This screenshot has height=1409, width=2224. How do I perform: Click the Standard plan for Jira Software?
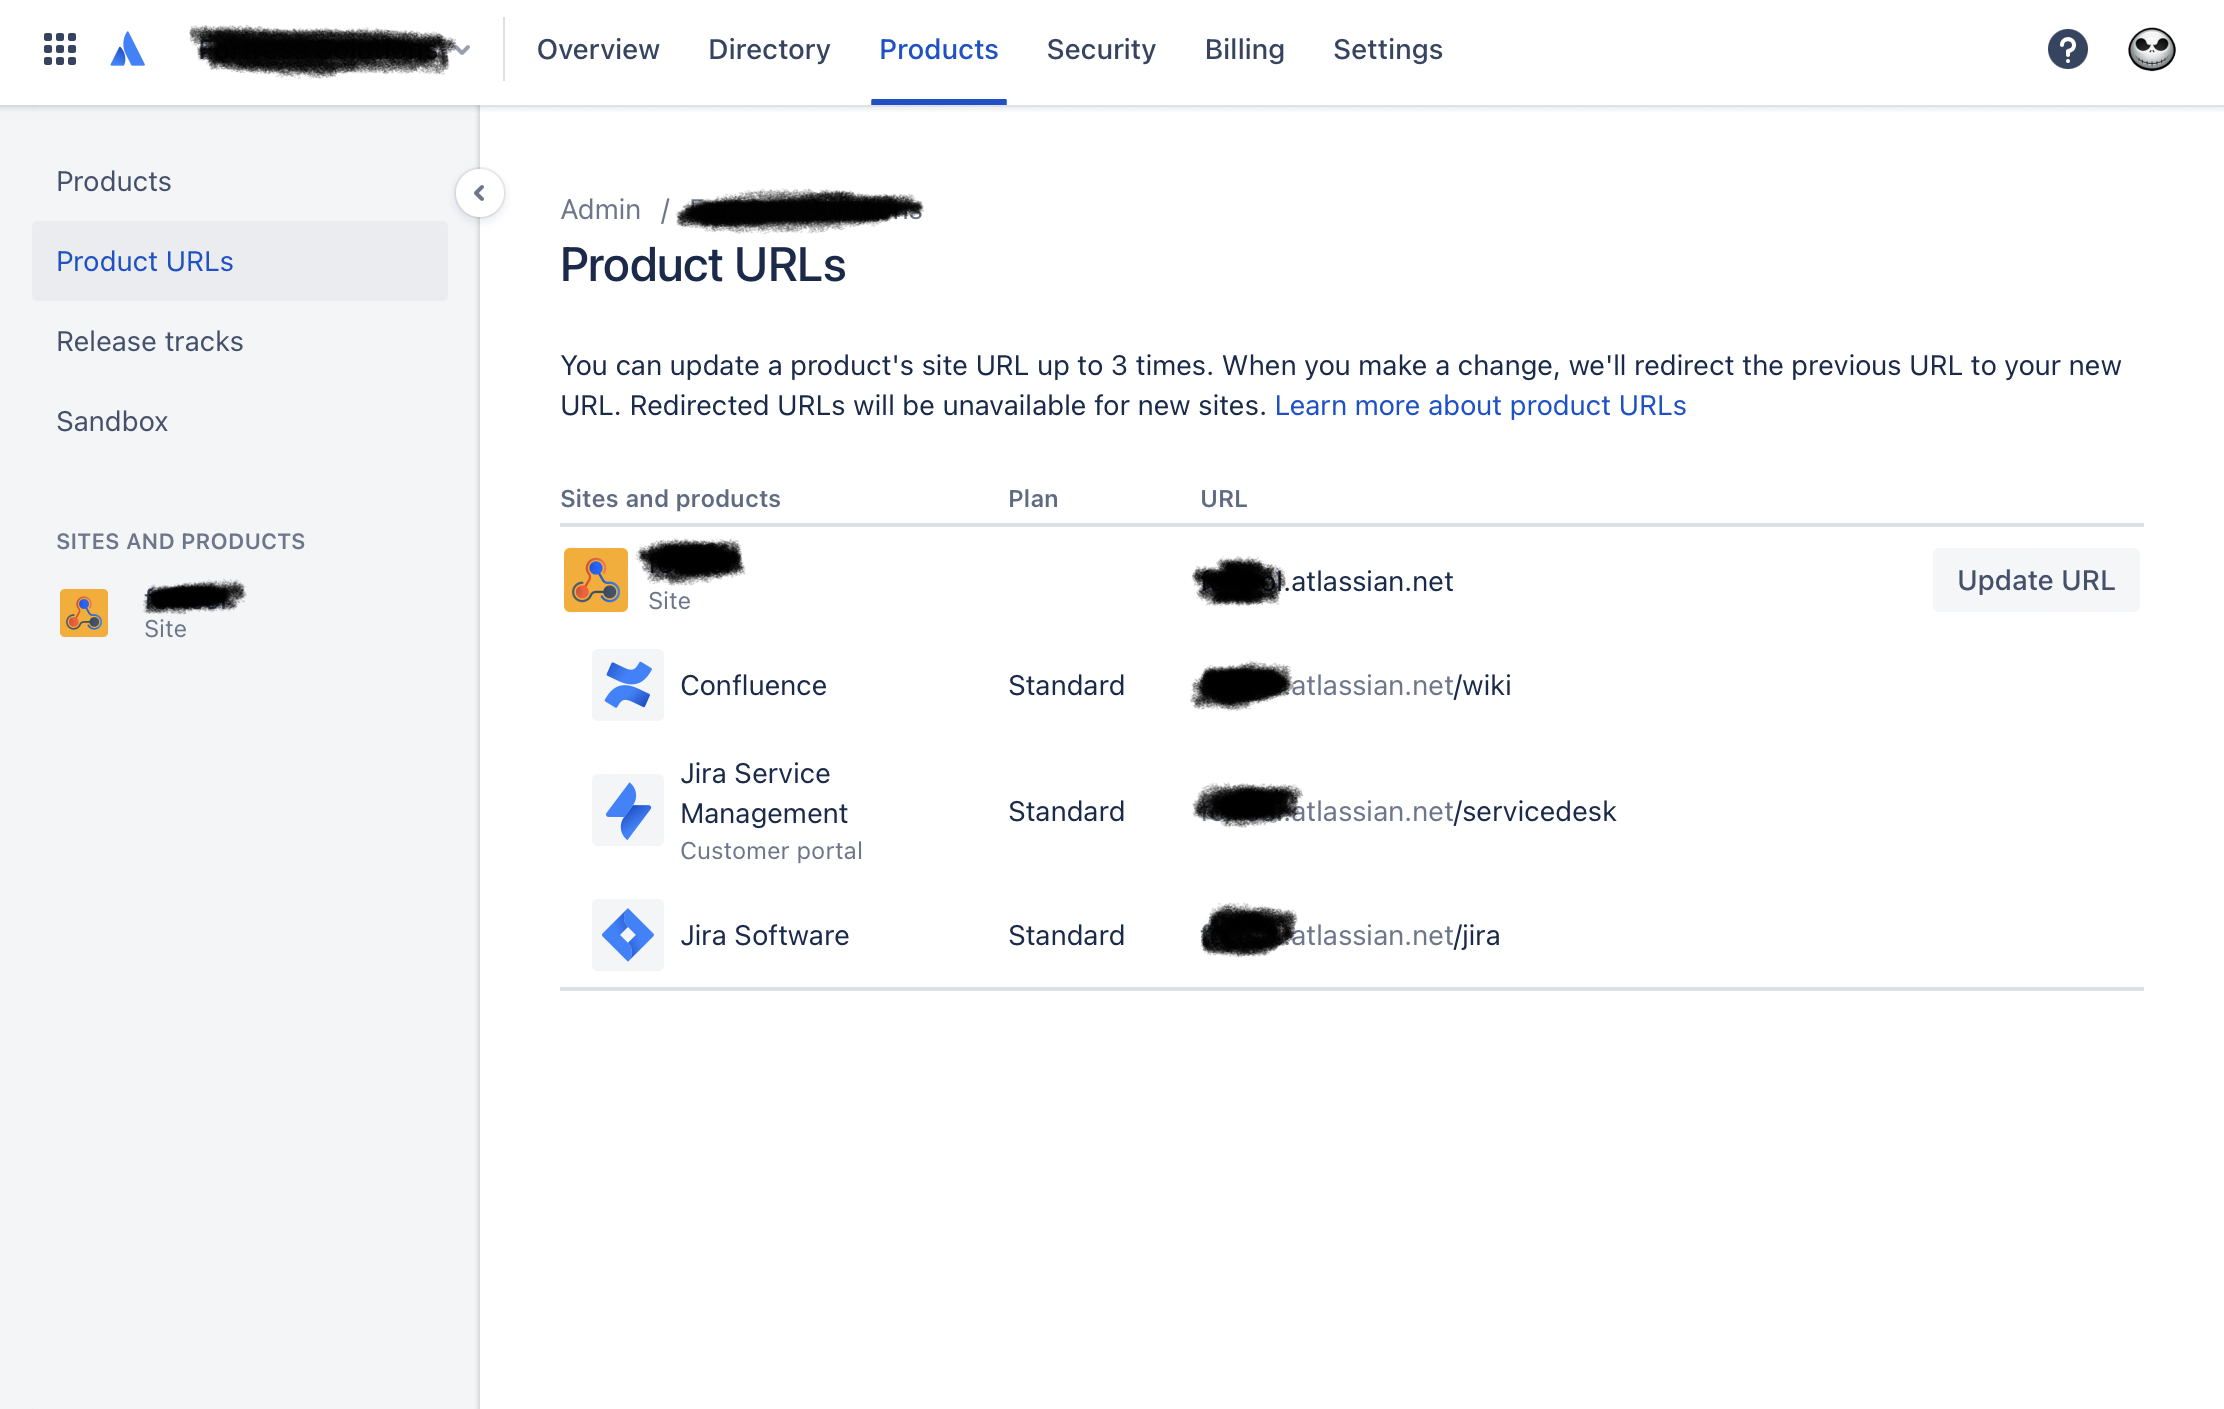[1066, 935]
